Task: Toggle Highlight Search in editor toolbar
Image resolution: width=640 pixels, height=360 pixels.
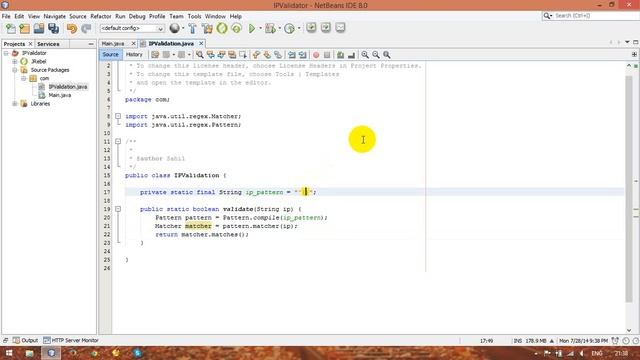Action: 232,55
